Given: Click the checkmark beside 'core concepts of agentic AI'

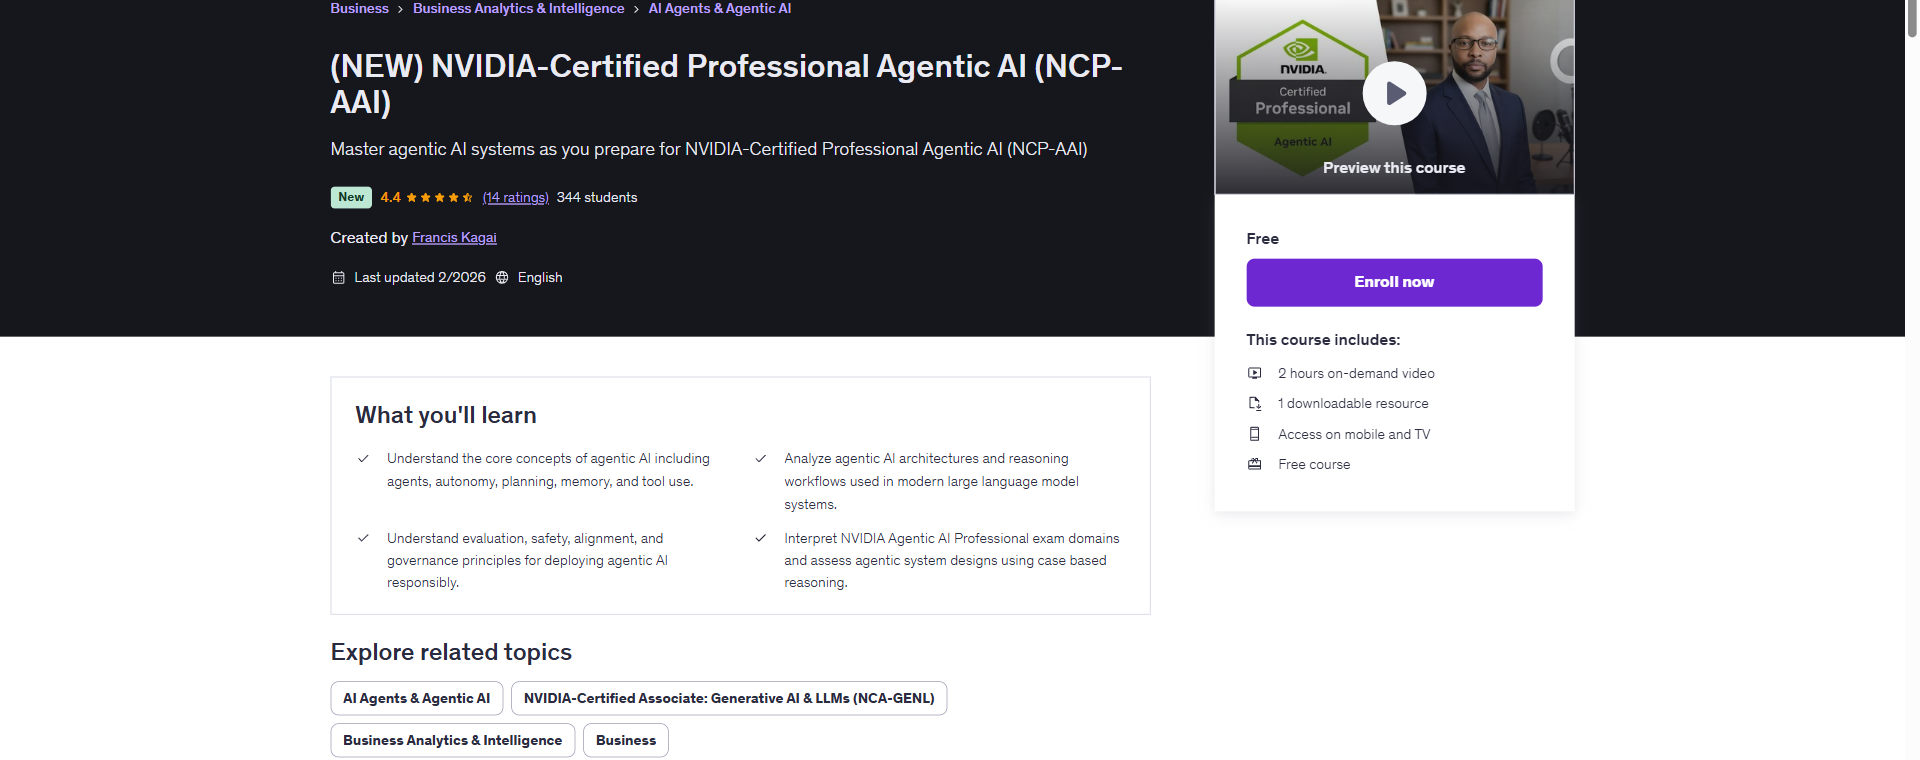Looking at the screenshot, I should coord(363,458).
